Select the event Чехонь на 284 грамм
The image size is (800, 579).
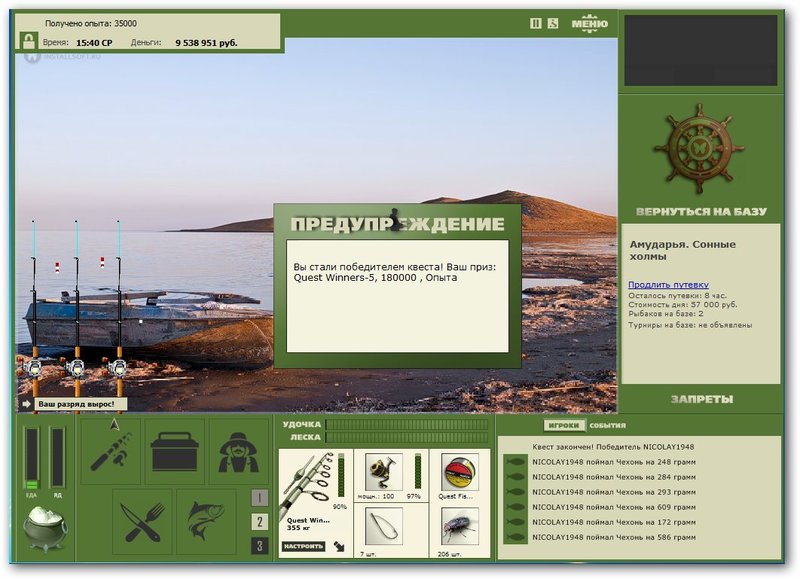[614, 477]
